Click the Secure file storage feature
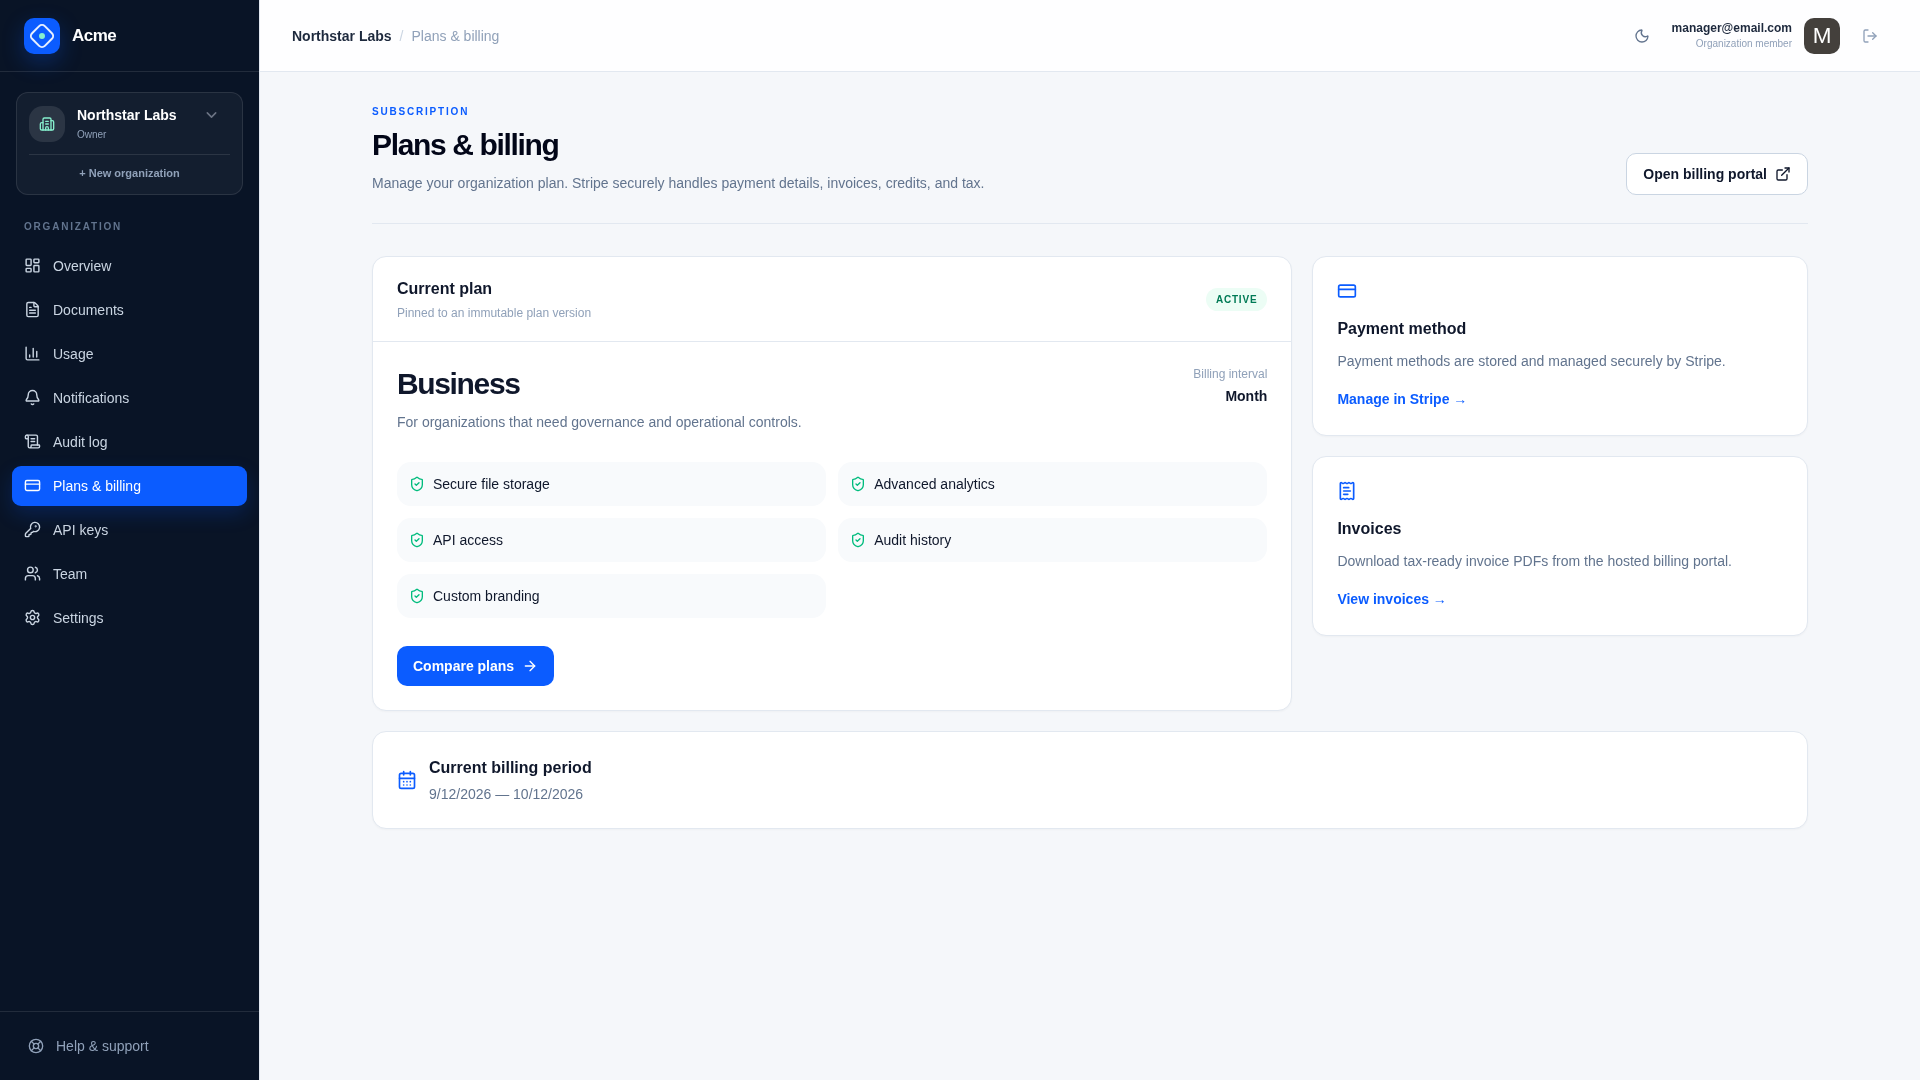Screen dimensions: 1920x1080 [x=611, y=484]
